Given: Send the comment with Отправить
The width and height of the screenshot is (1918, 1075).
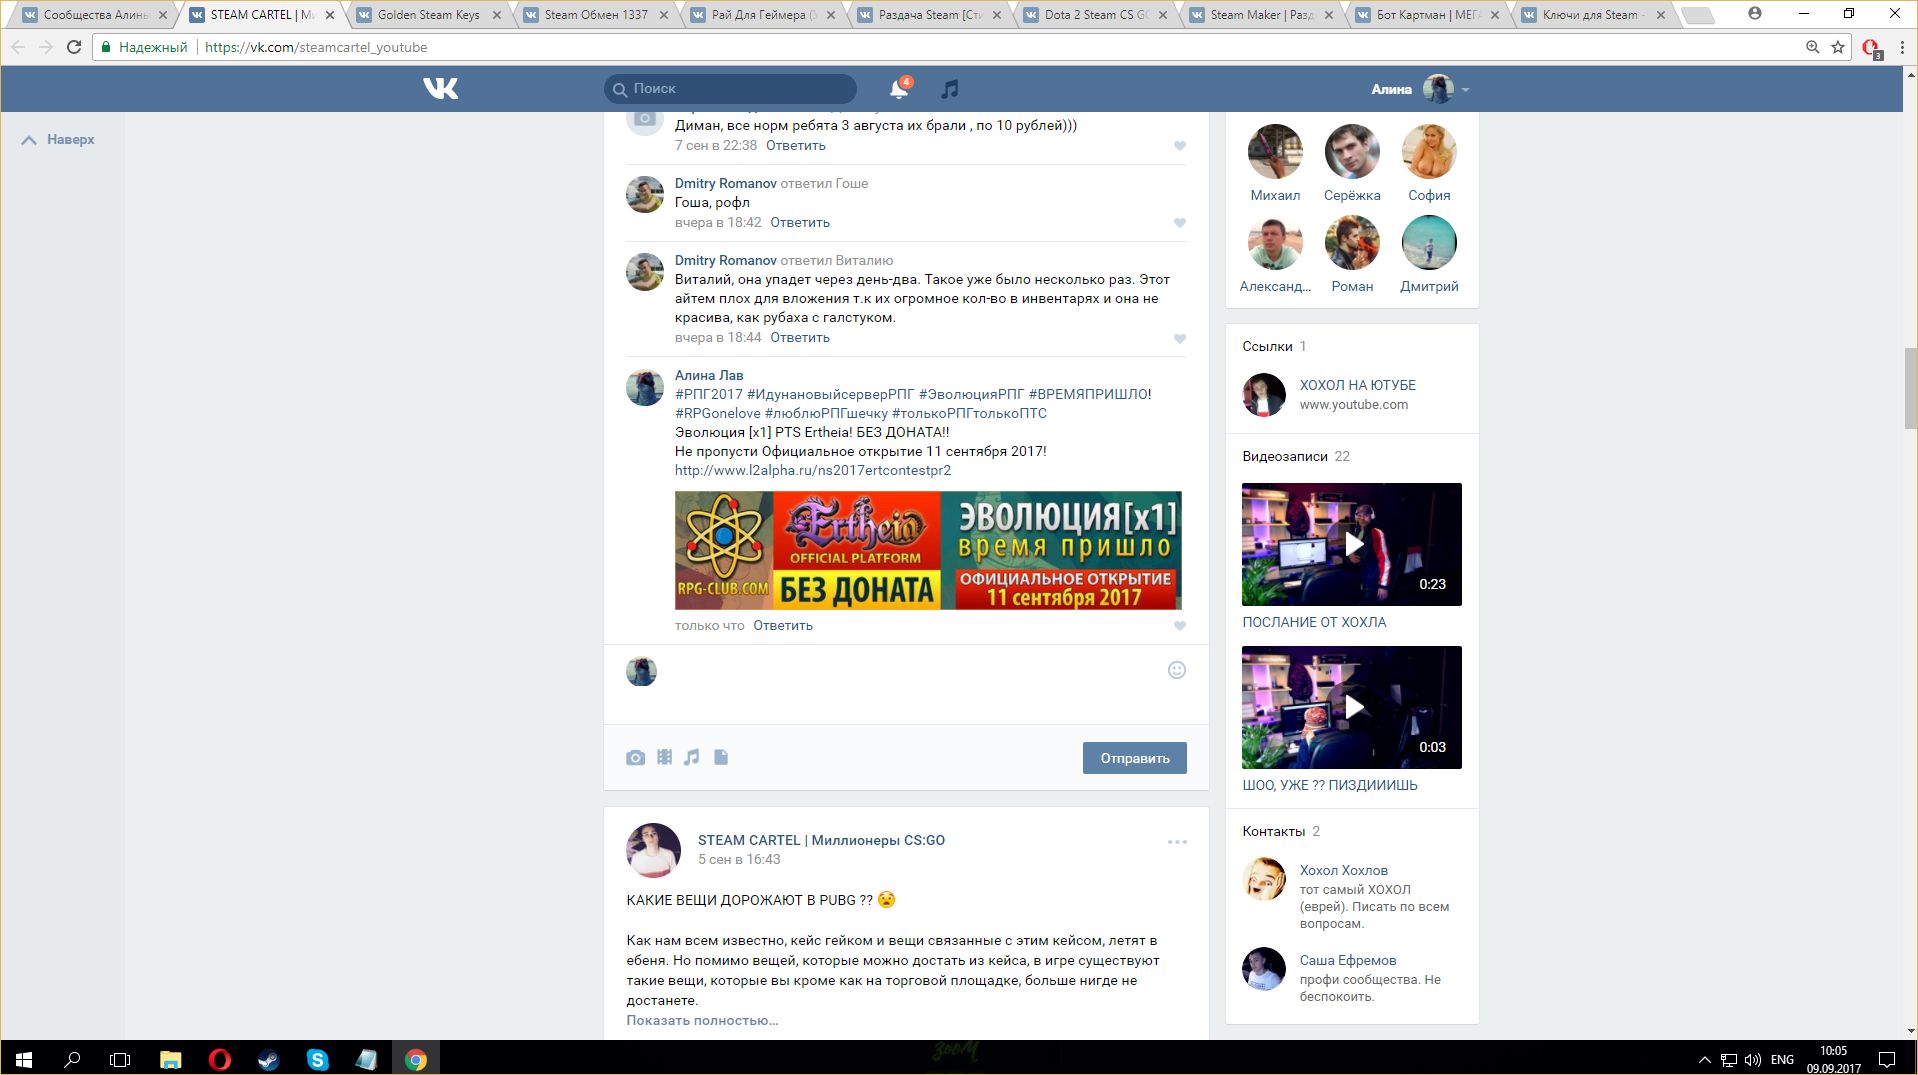Looking at the screenshot, I should 1134,758.
